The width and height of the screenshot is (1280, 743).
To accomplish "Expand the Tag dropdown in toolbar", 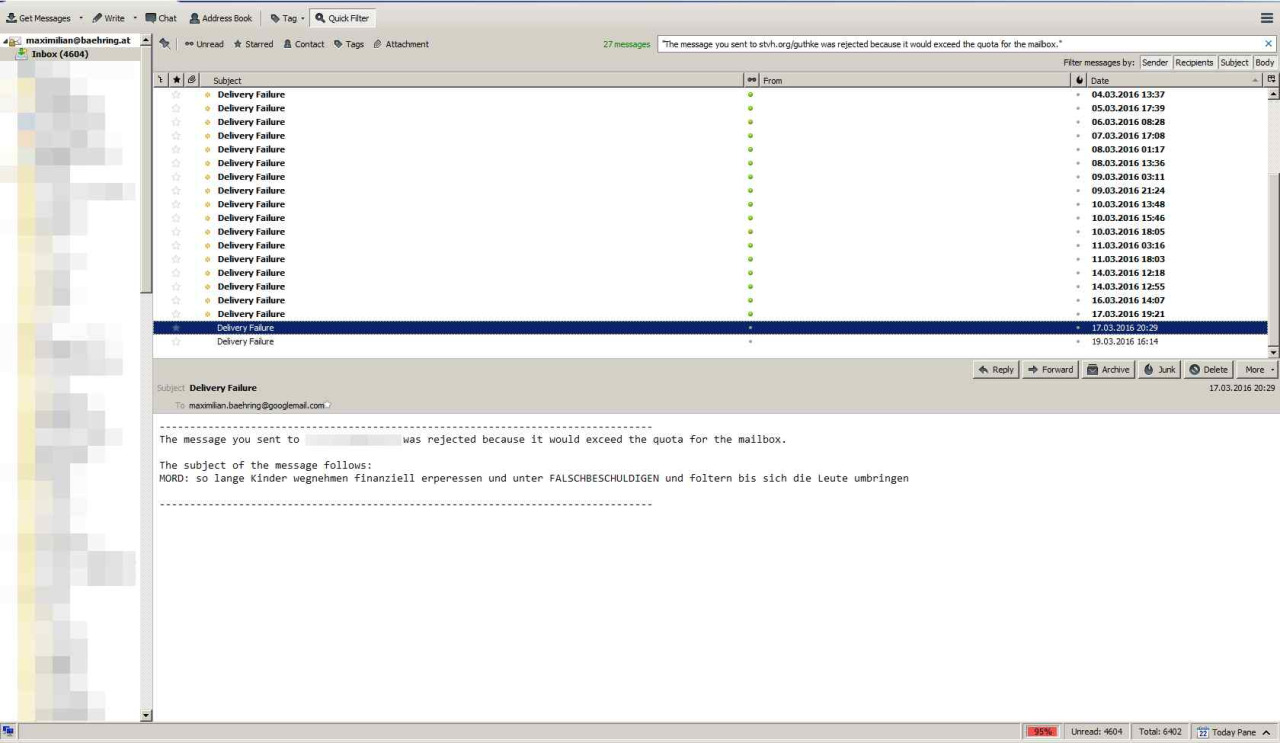I will pyautogui.click(x=303, y=18).
